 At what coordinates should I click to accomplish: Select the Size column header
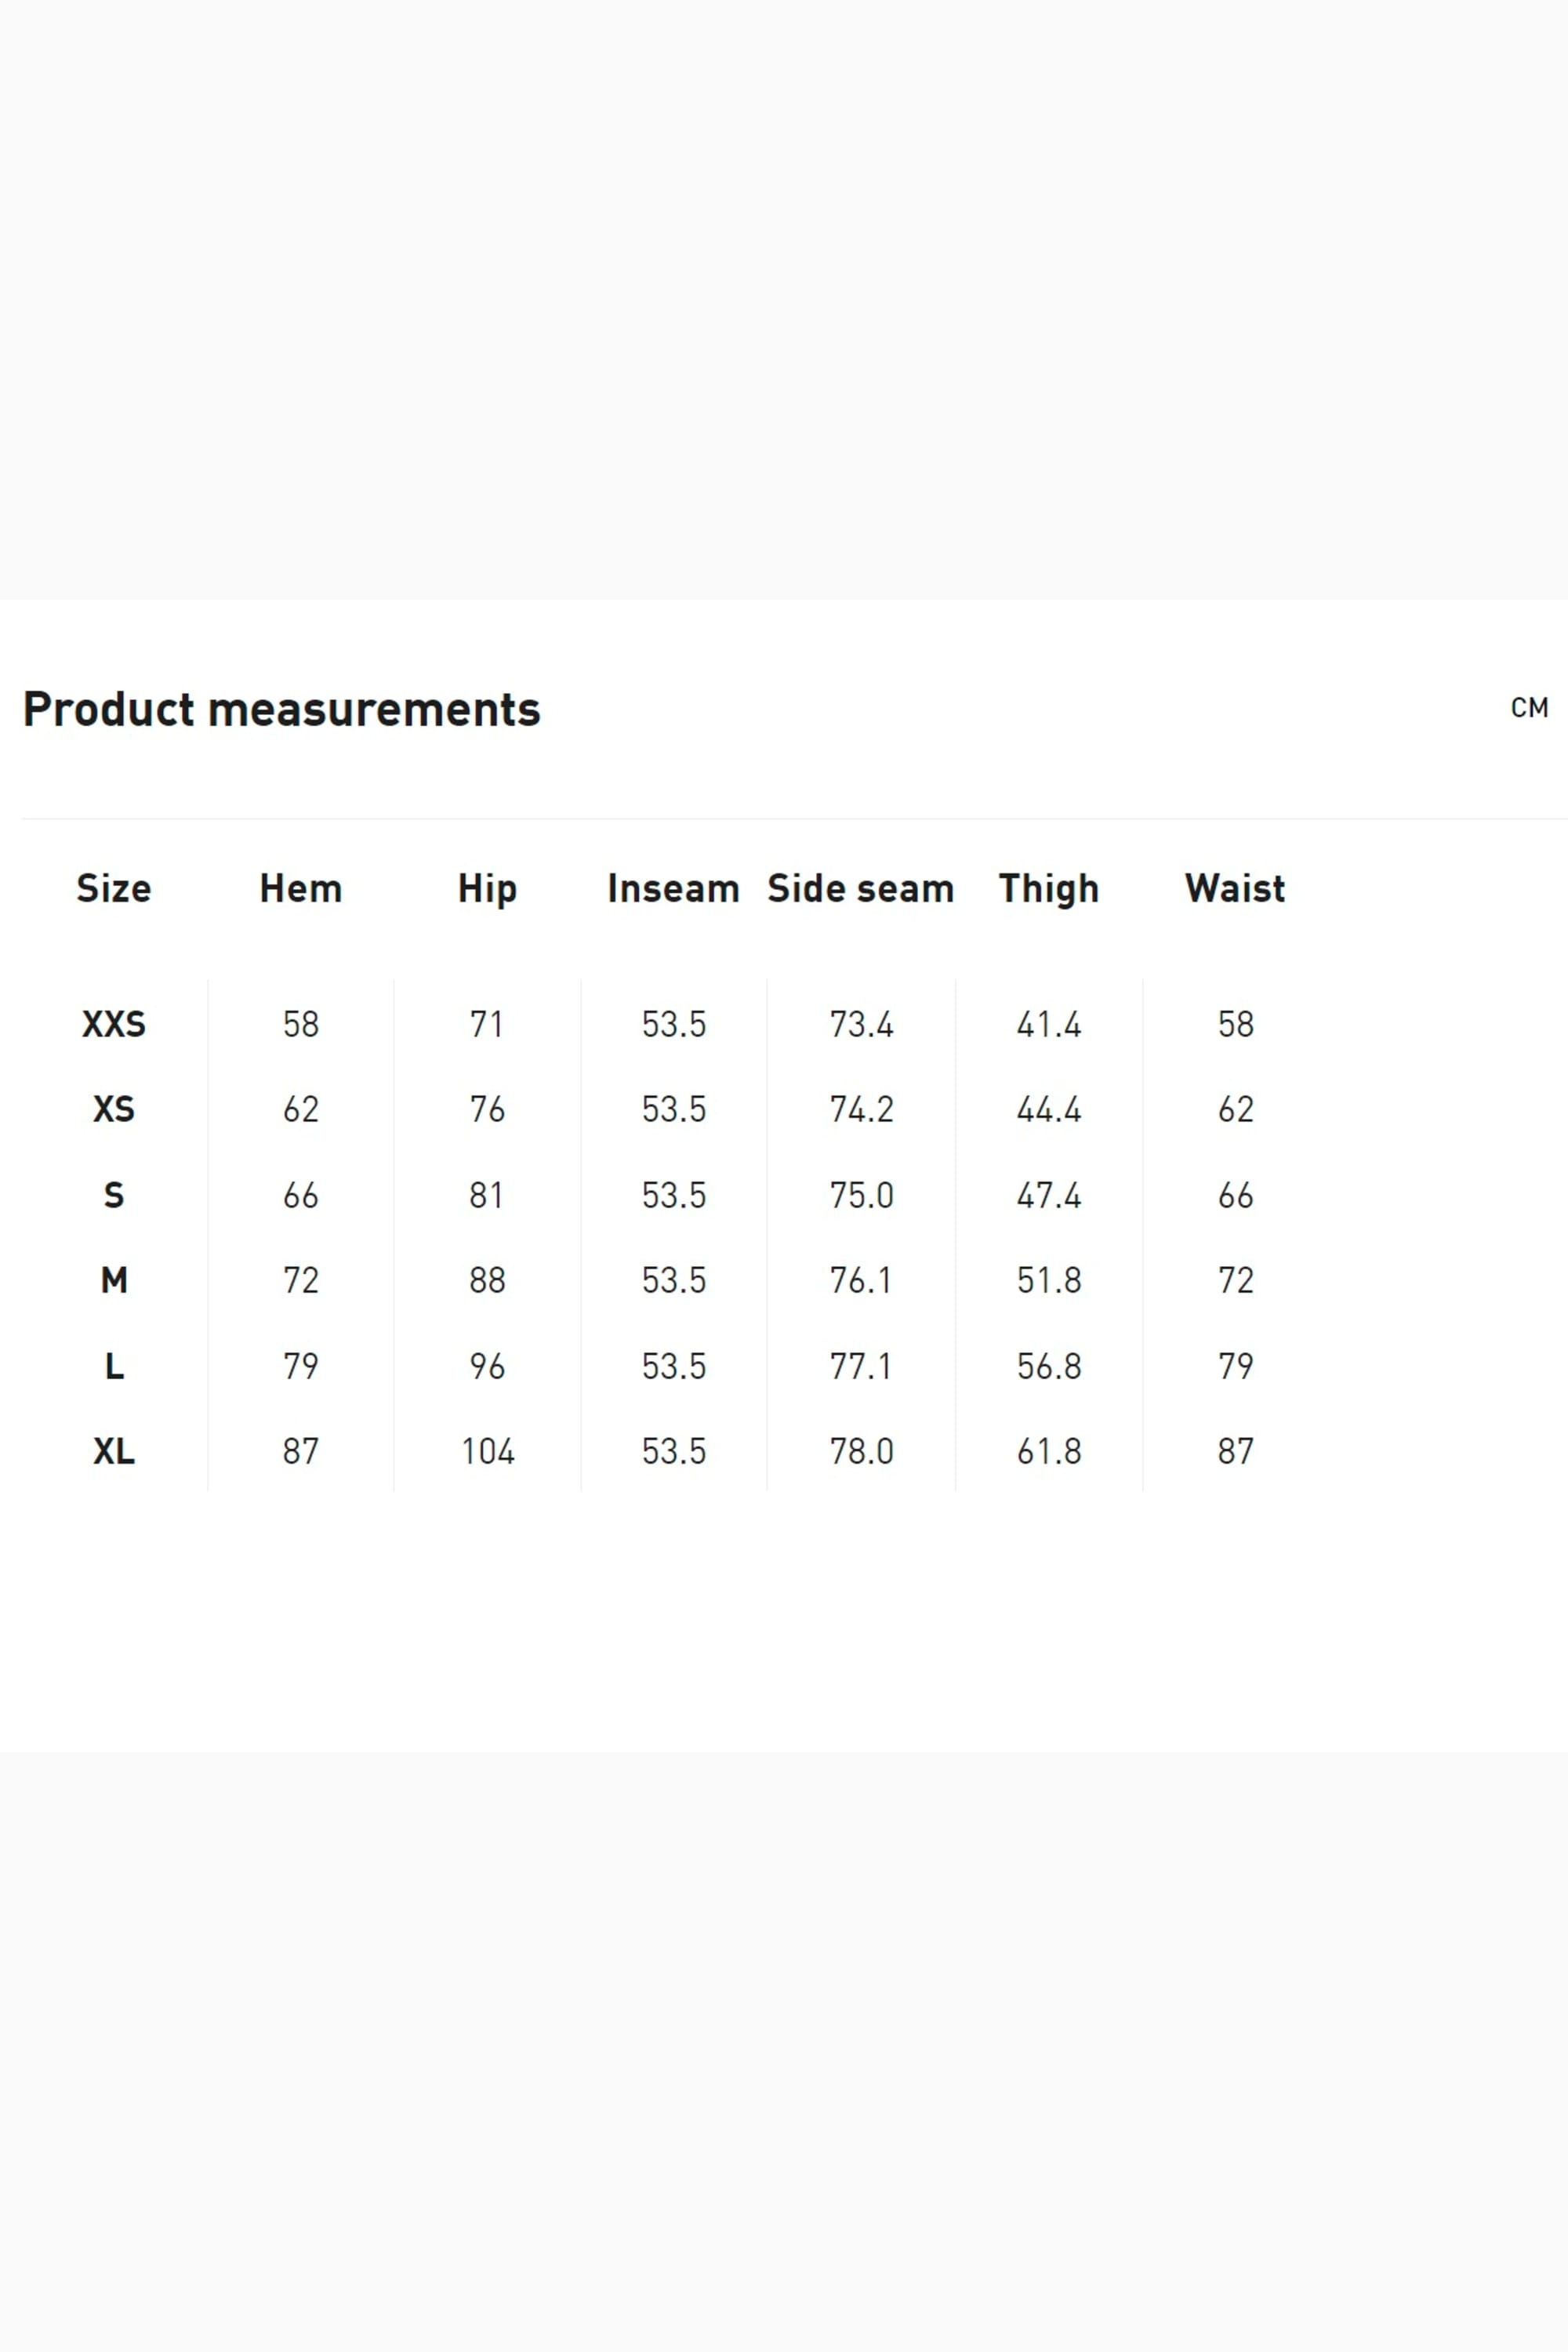(114, 888)
